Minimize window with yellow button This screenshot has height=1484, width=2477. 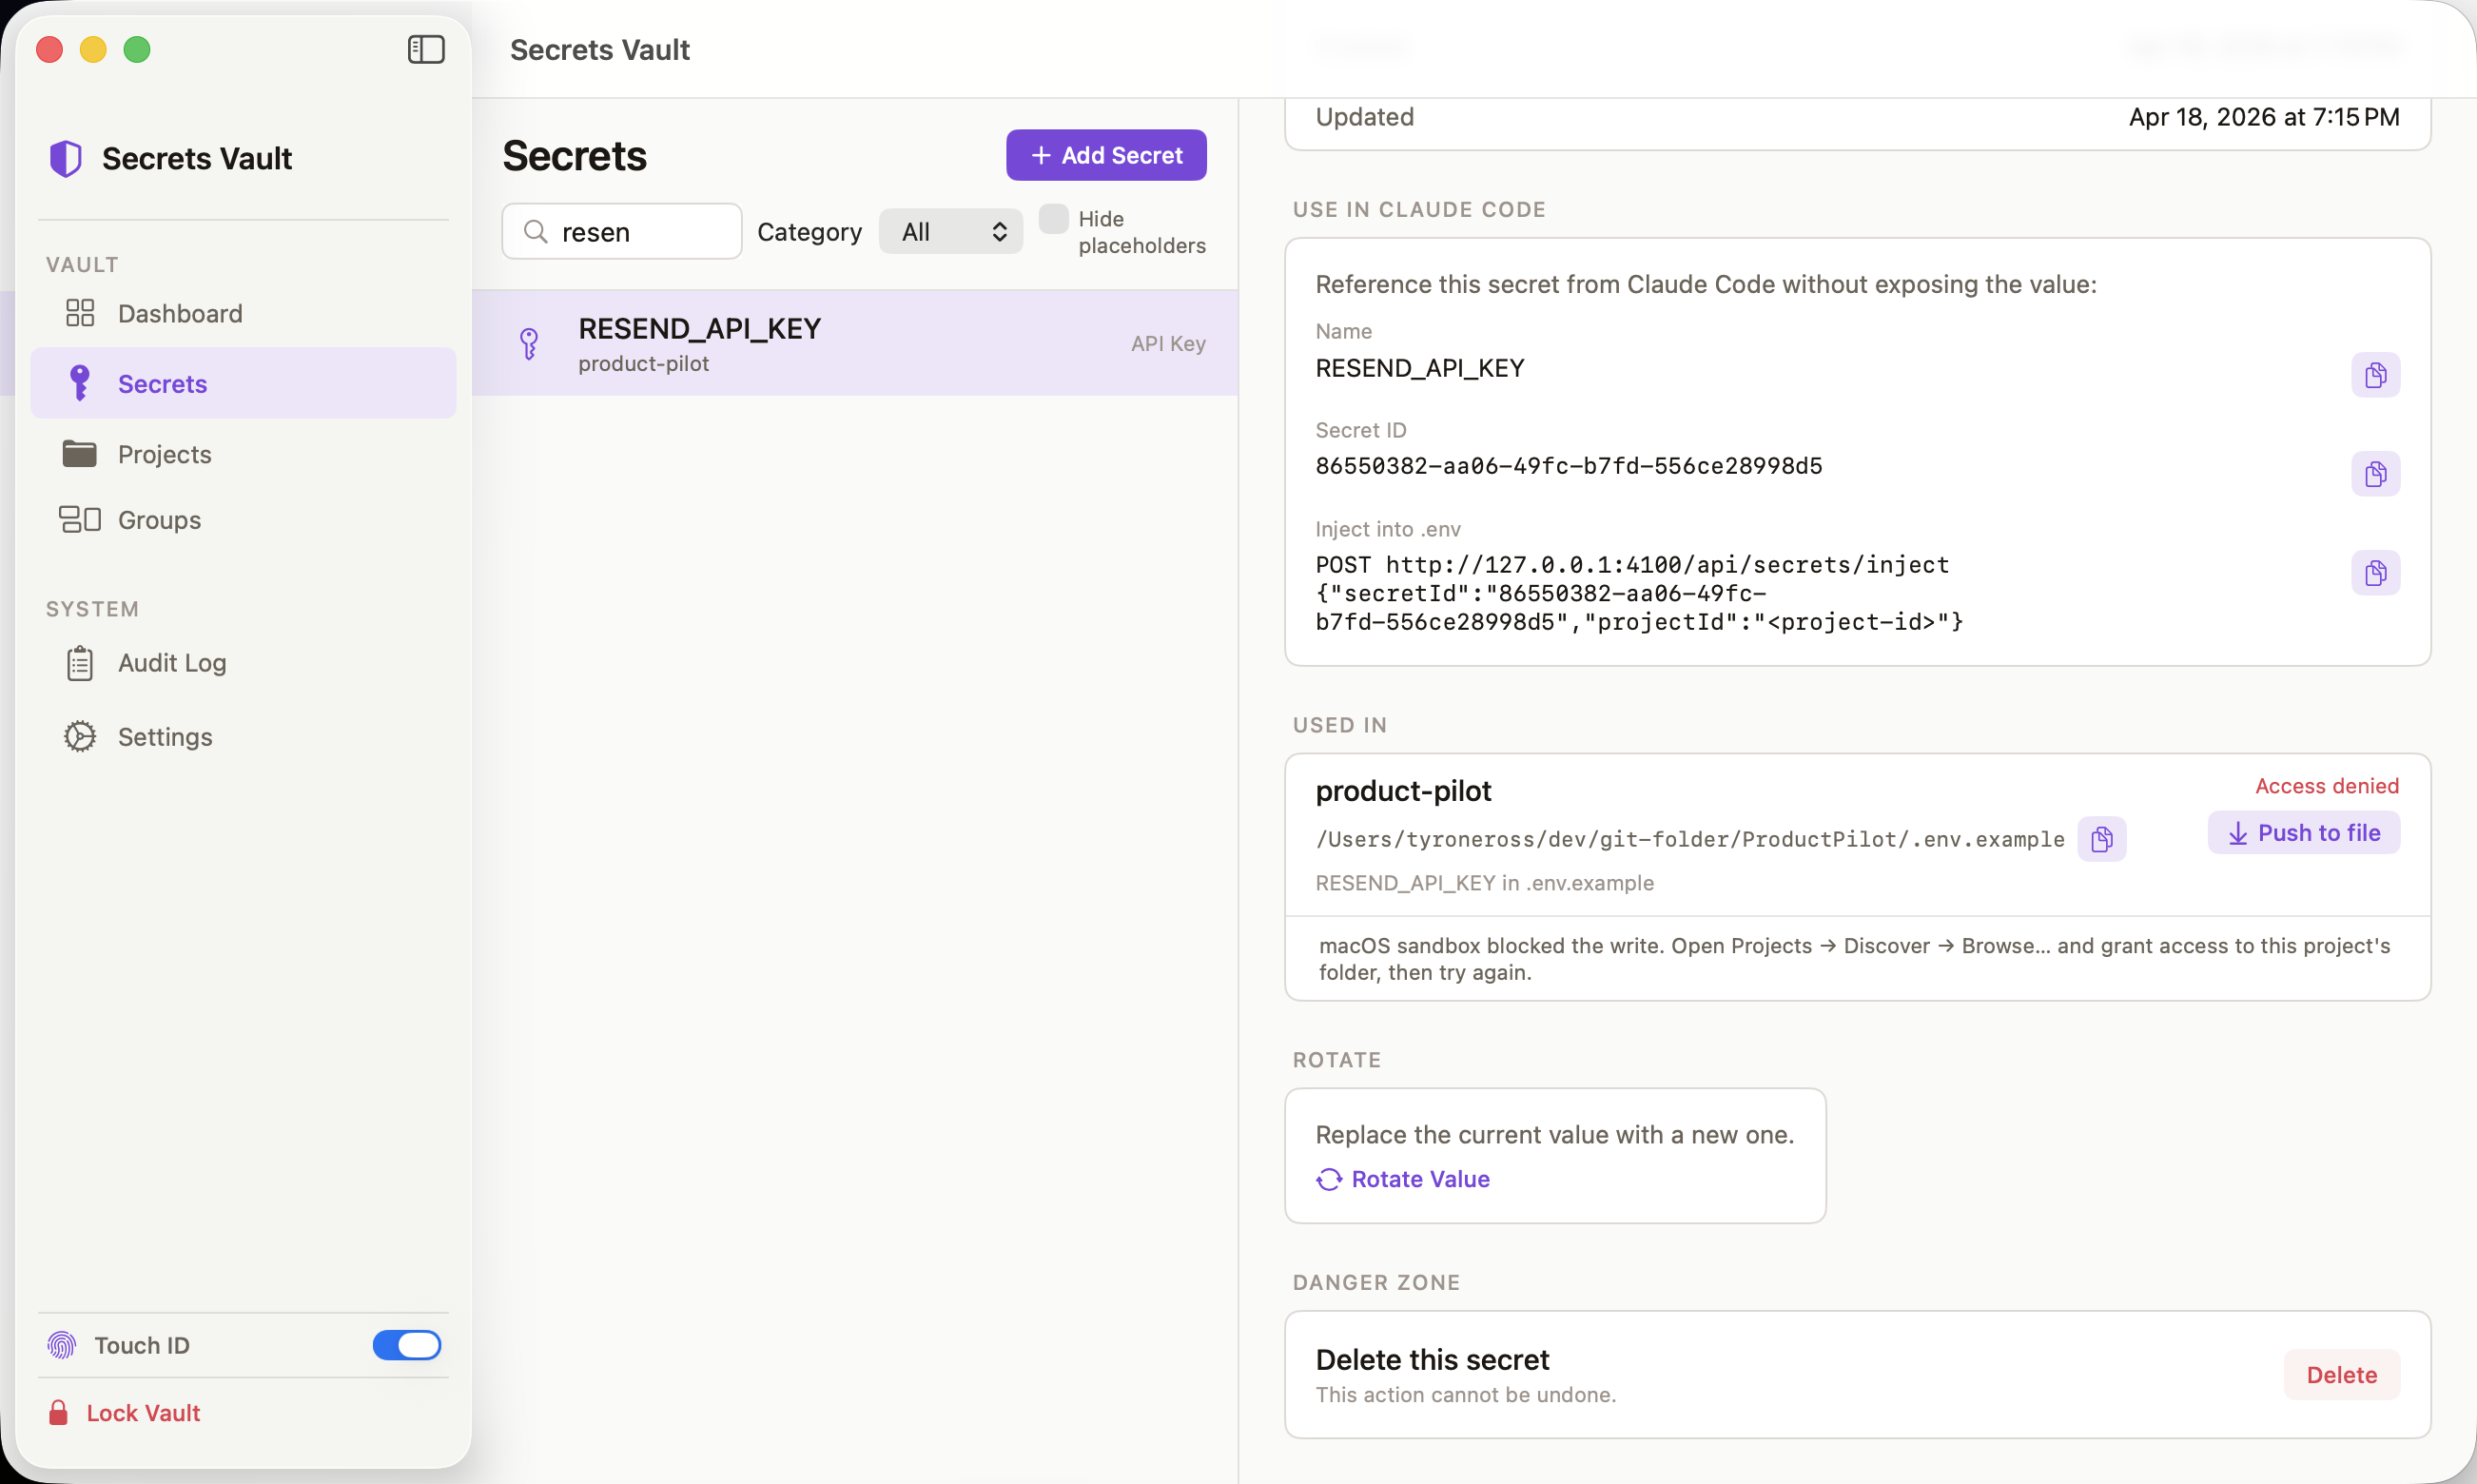(93, 49)
